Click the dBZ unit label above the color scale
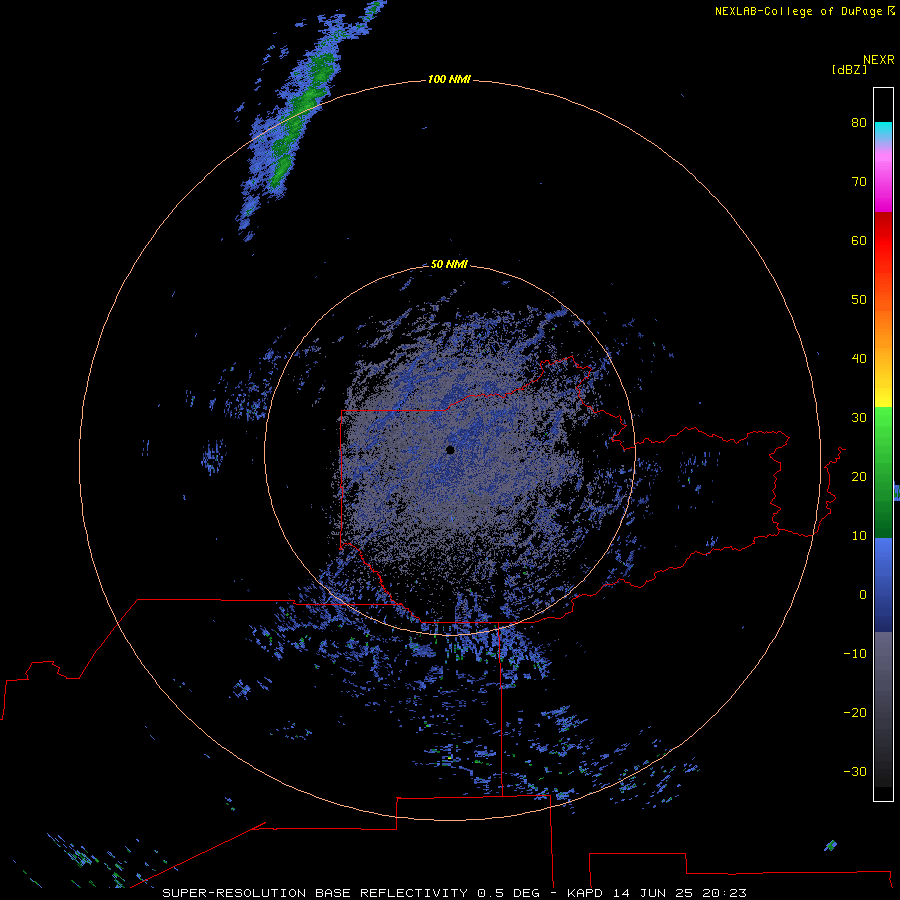The height and width of the screenshot is (900, 900). pos(849,70)
